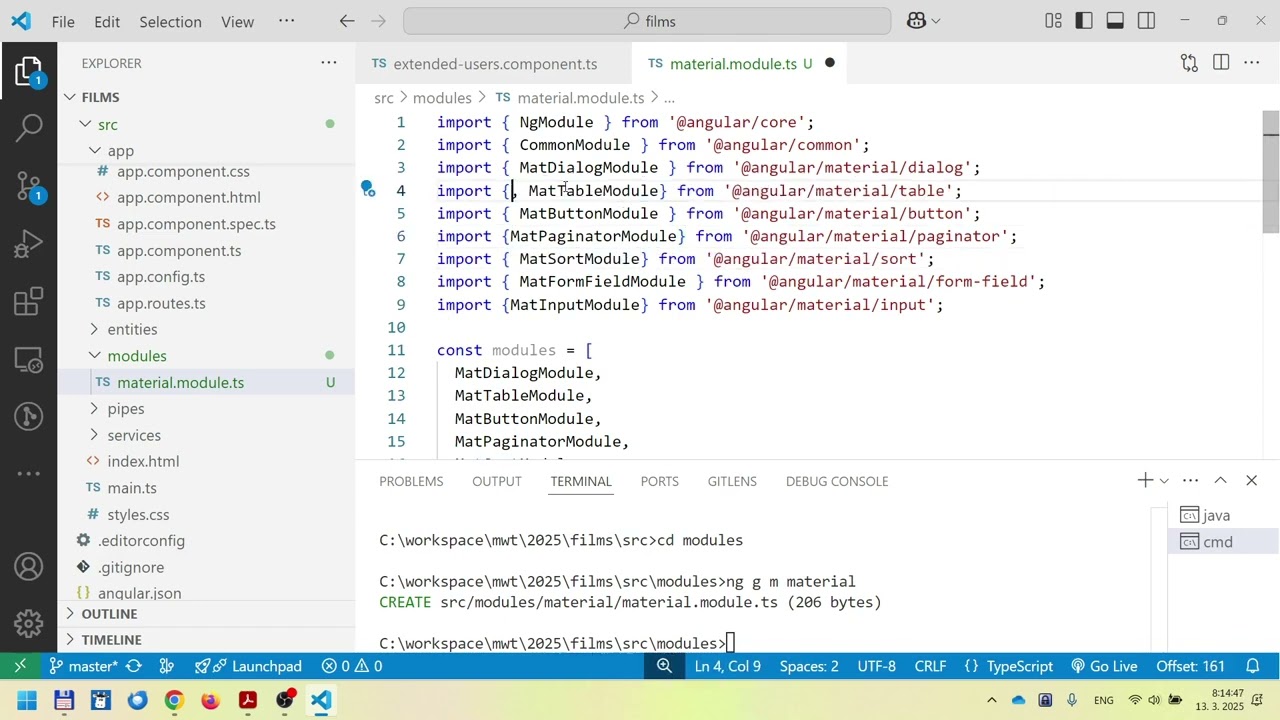Toggle the bottom panel visibility
Viewport: 1280px width, 720px height.
1115,21
